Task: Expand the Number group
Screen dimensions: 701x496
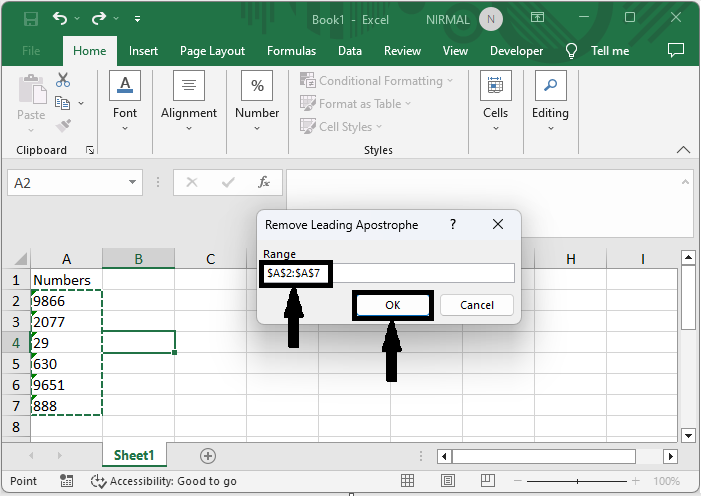Action: point(257,102)
